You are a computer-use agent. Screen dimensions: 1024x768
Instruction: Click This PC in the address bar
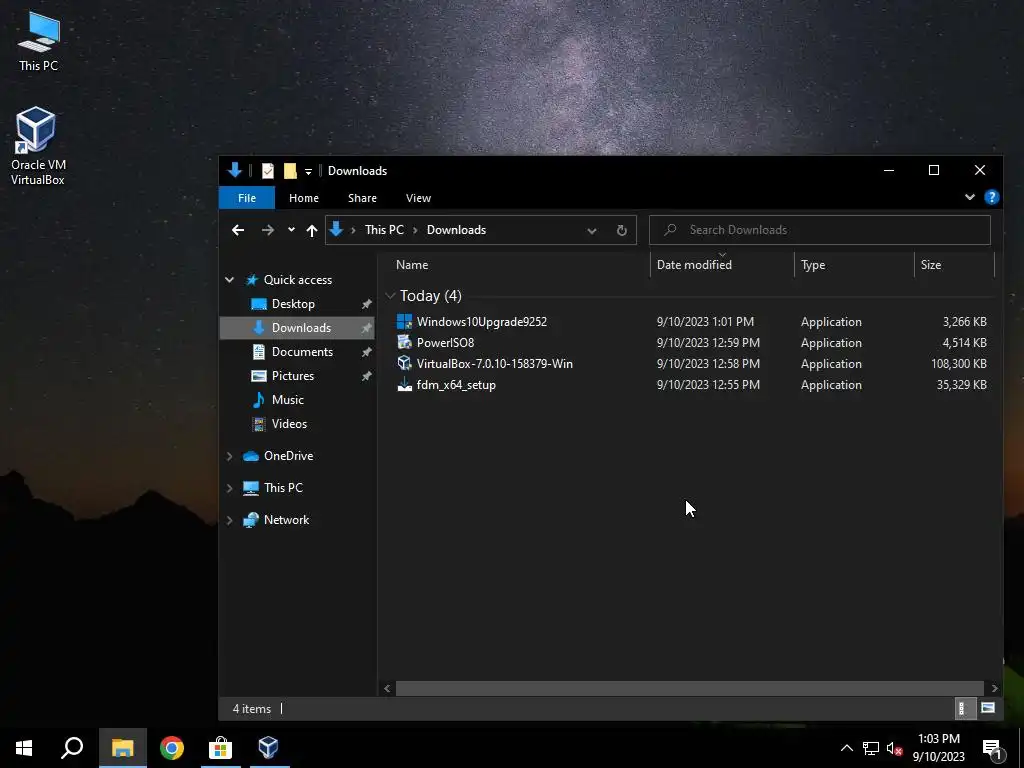point(384,230)
